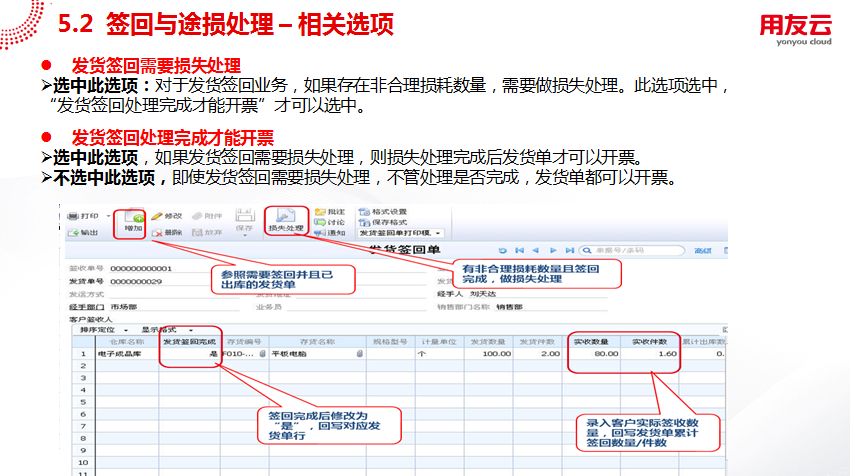This screenshot has height=476, width=850.
Task: Click the lookup icon beside 平板电脑
Action: click(x=359, y=353)
